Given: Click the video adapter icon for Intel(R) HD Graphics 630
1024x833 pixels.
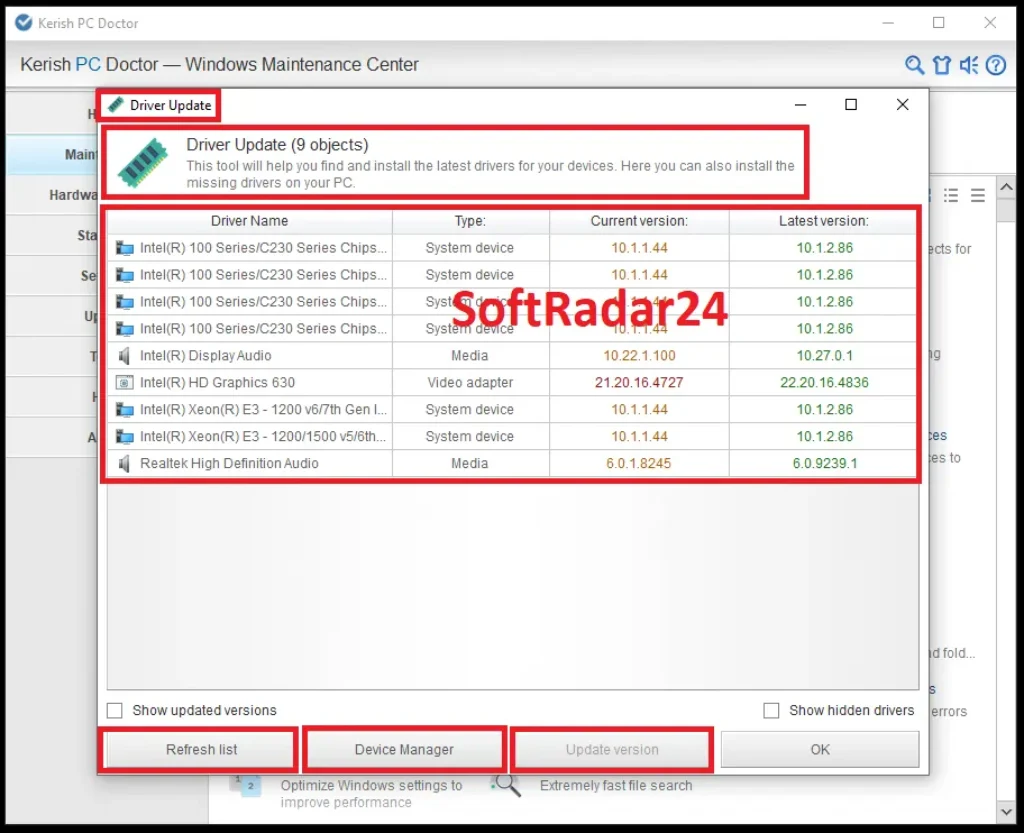Looking at the screenshot, I should coord(127,382).
